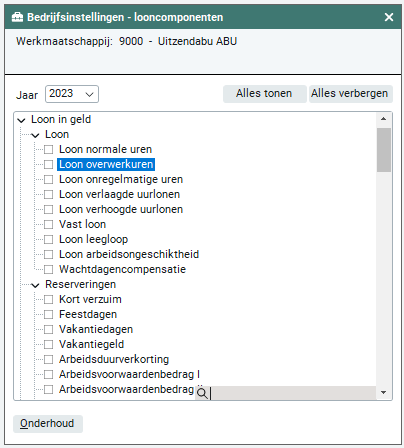Screen dimensions: 404x448
Task: Open the Jaar 2023 dropdown
Action: click(x=72, y=94)
